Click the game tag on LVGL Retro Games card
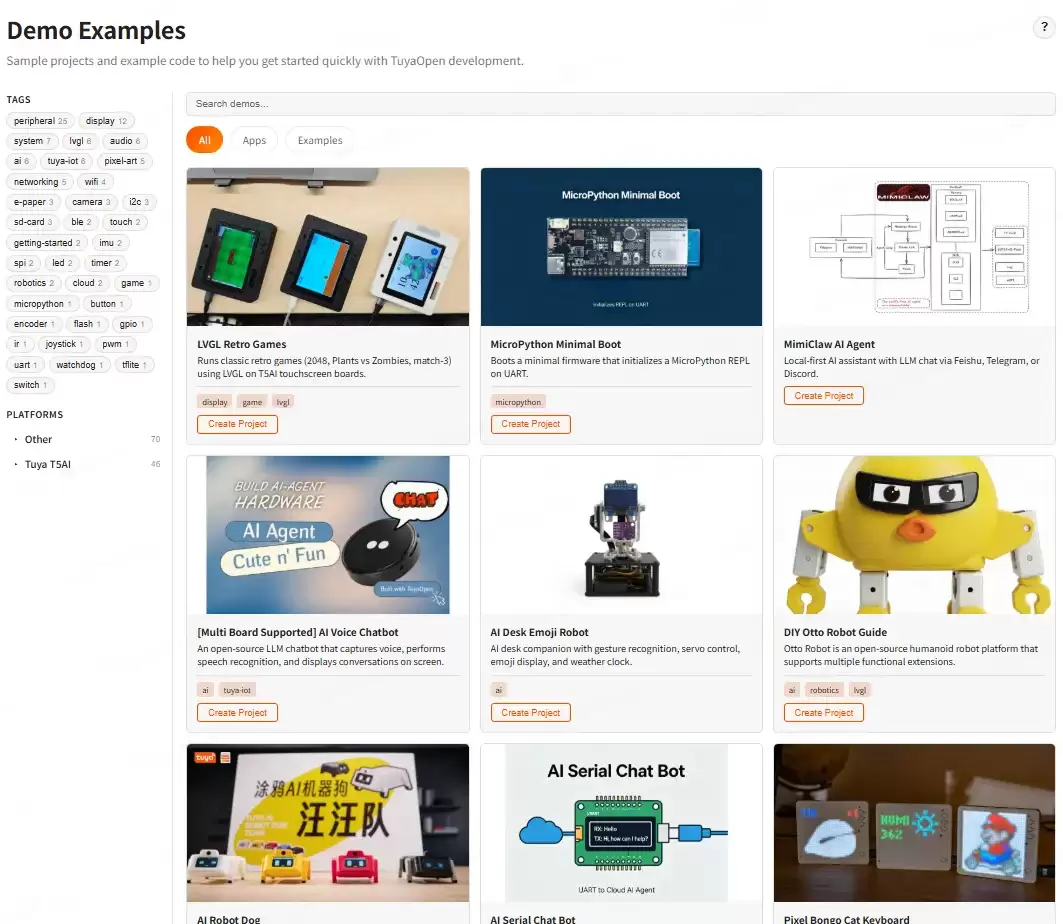1063x924 pixels. click(x=252, y=402)
